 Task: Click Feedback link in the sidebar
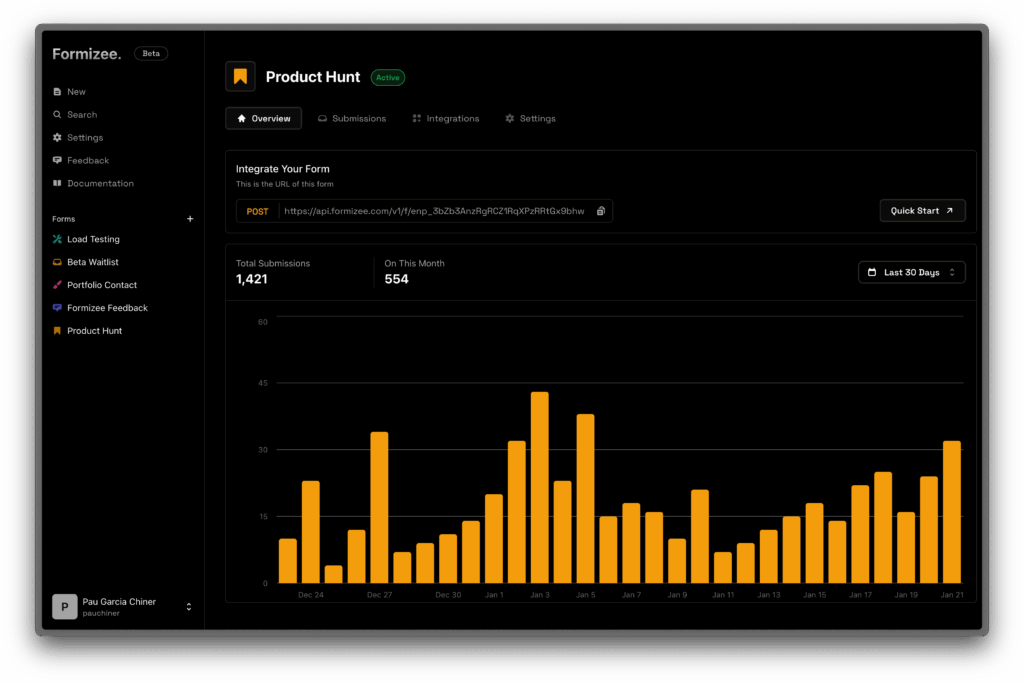pyautogui.click(x=87, y=161)
